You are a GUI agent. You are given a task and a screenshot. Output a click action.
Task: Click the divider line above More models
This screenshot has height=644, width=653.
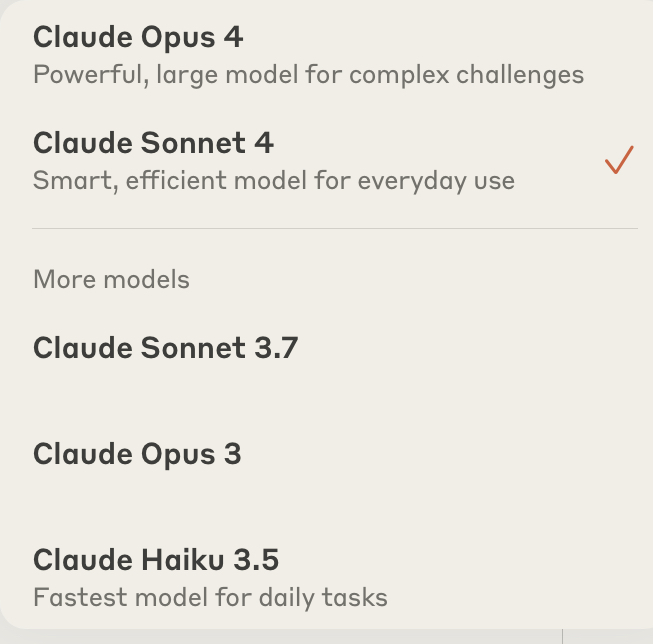point(335,228)
